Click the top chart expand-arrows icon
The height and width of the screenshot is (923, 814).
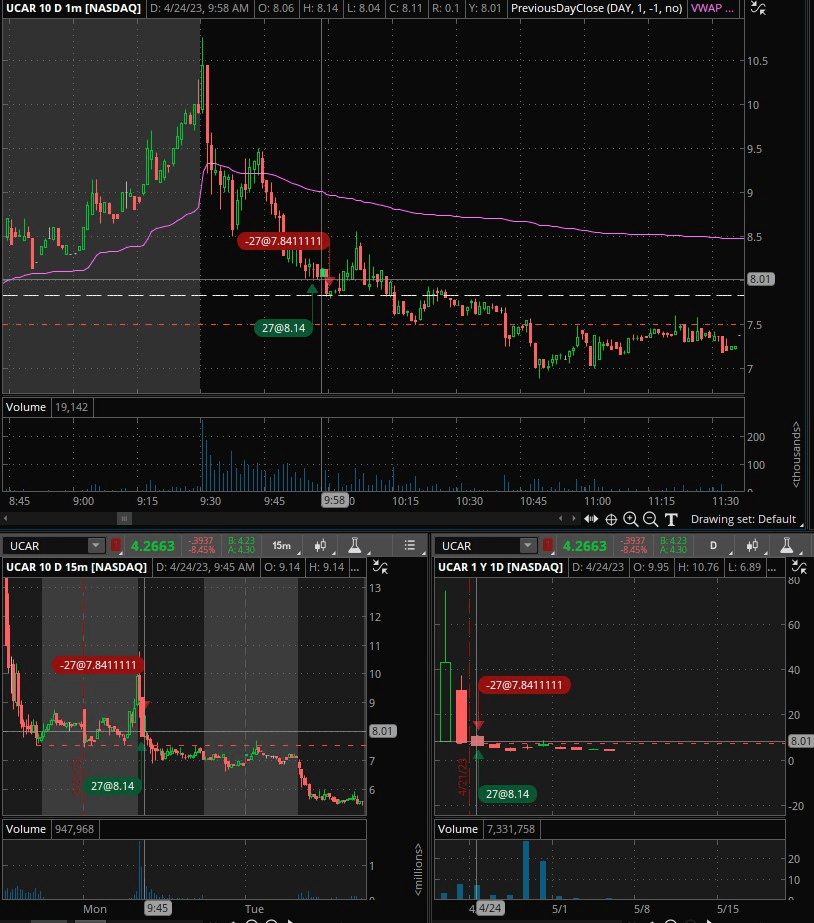758,8
